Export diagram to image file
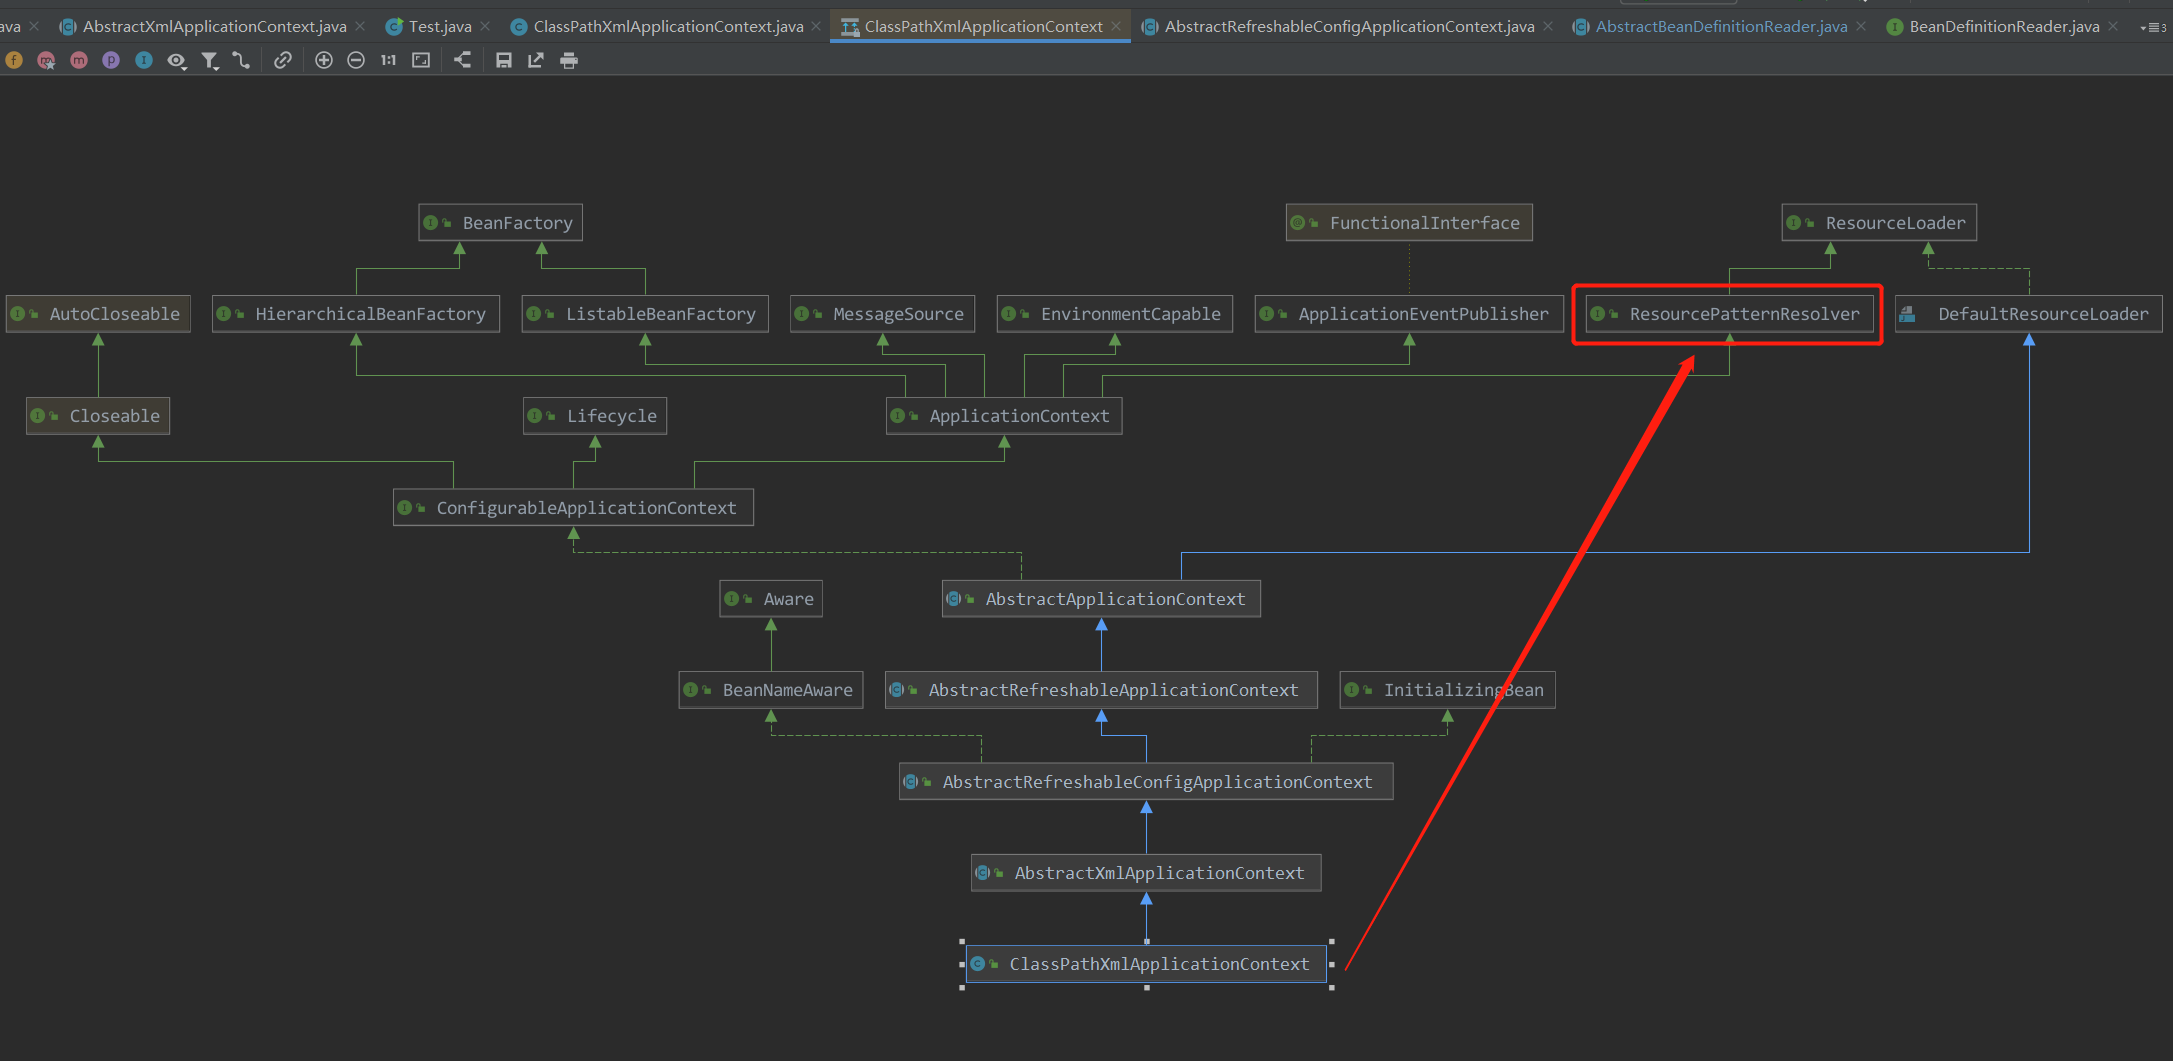This screenshot has height=1061, width=2173. [x=536, y=60]
